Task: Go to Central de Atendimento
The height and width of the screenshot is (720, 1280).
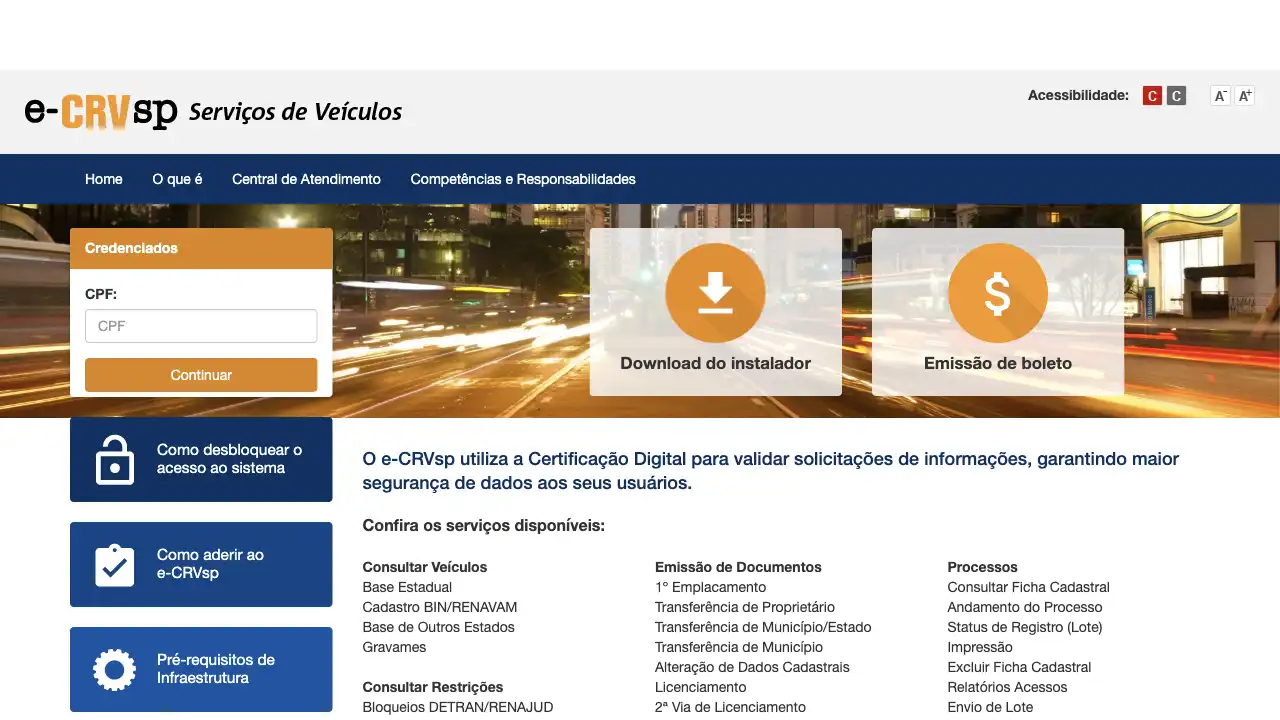Action: click(x=306, y=179)
